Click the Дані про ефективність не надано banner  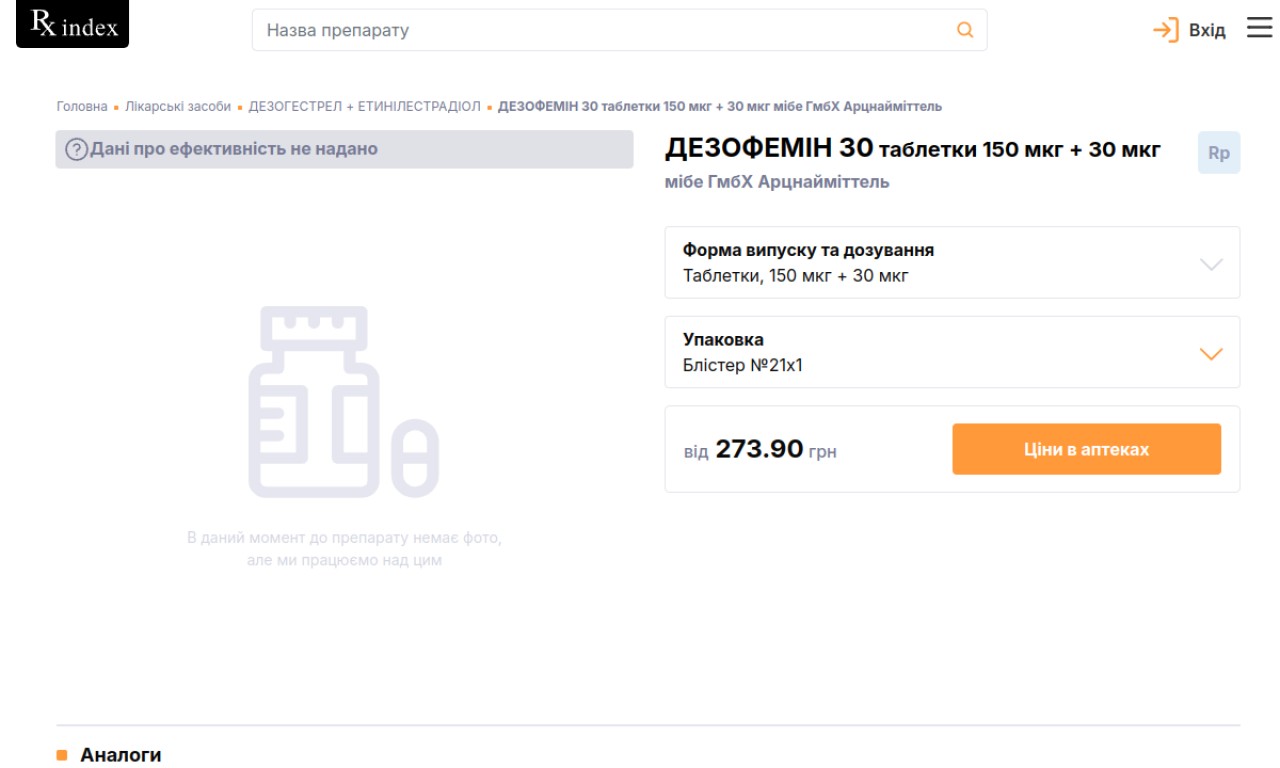coord(344,150)
